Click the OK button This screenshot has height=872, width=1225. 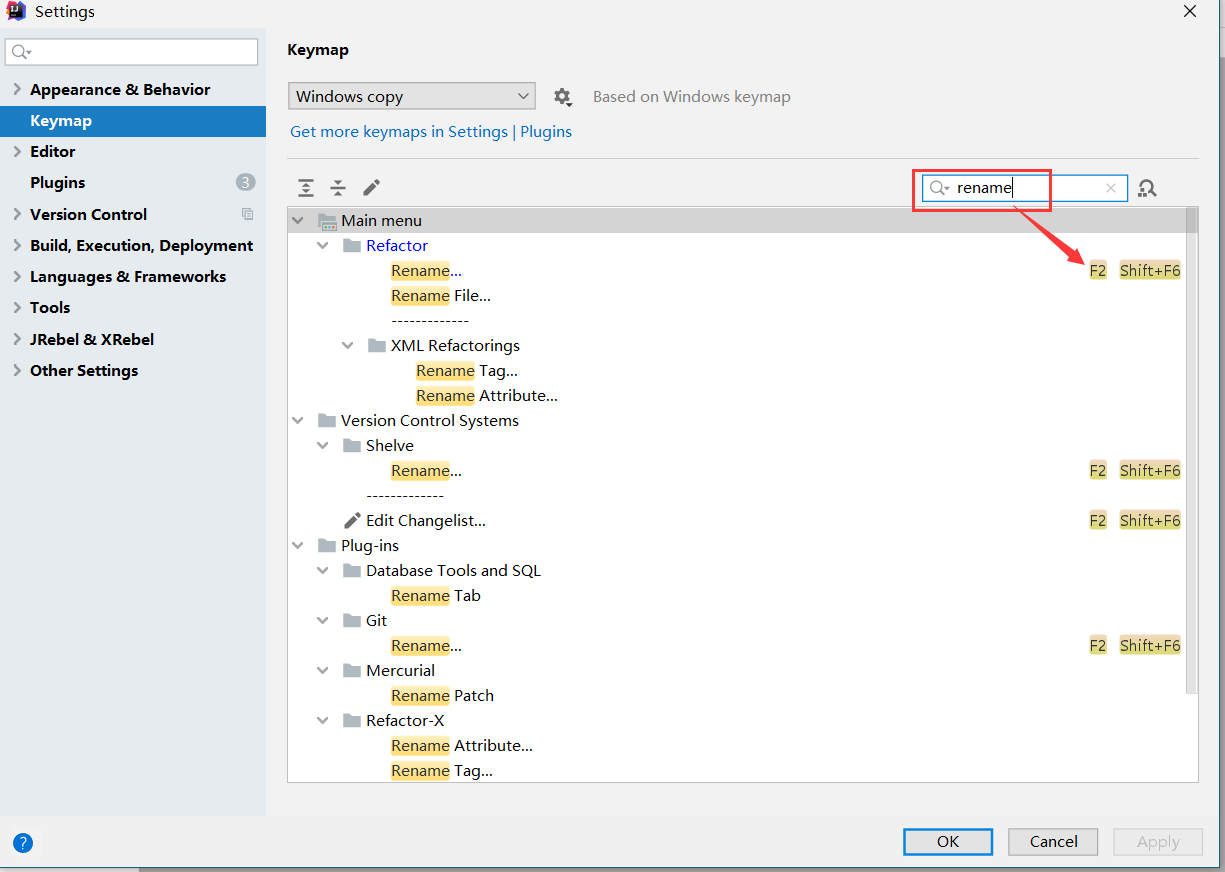(947, 842)
